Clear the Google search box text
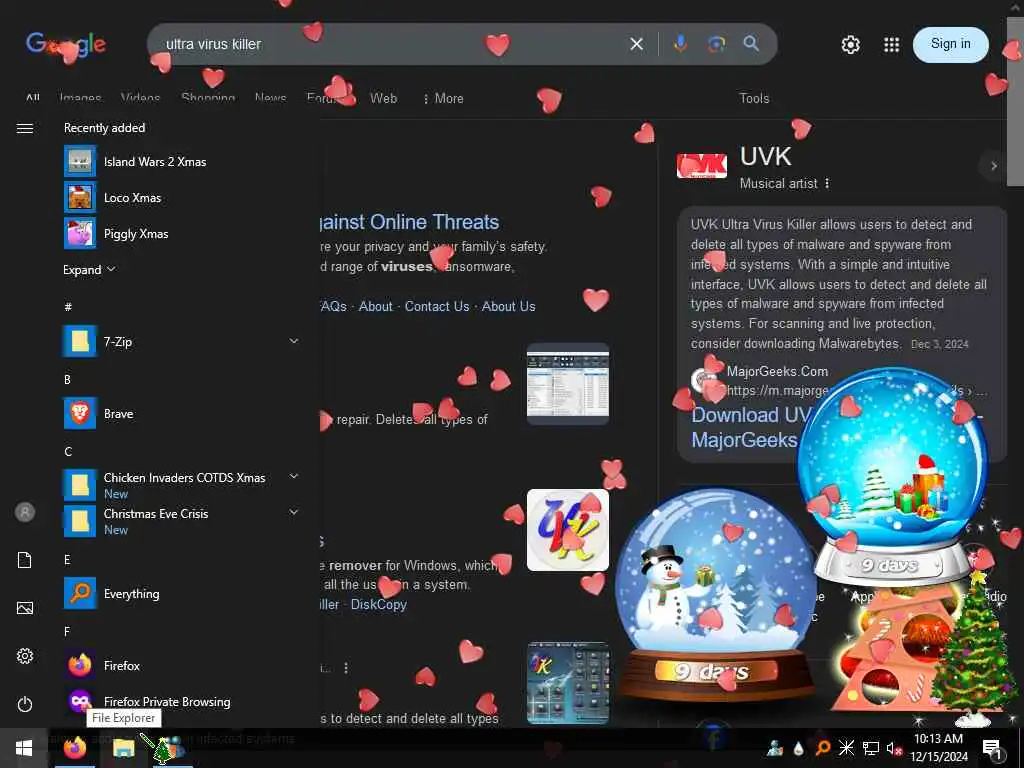This screenshot has height=768, width=1024. click(x=636, y=44)
